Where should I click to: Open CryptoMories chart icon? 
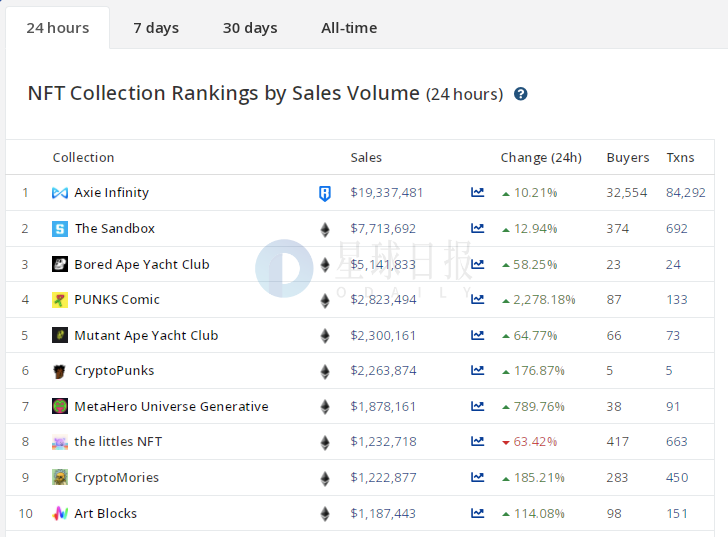477,477
